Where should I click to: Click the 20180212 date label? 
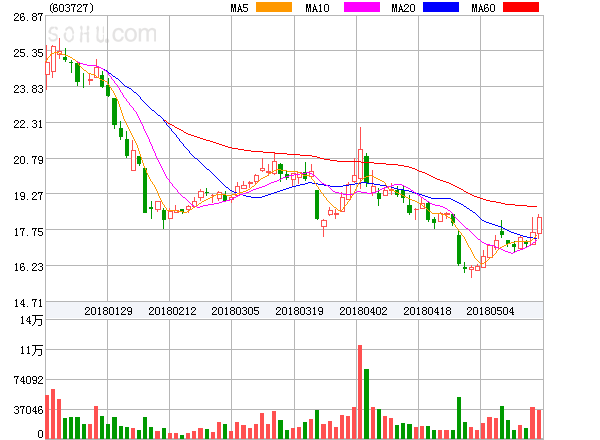[x=172, y=311]
